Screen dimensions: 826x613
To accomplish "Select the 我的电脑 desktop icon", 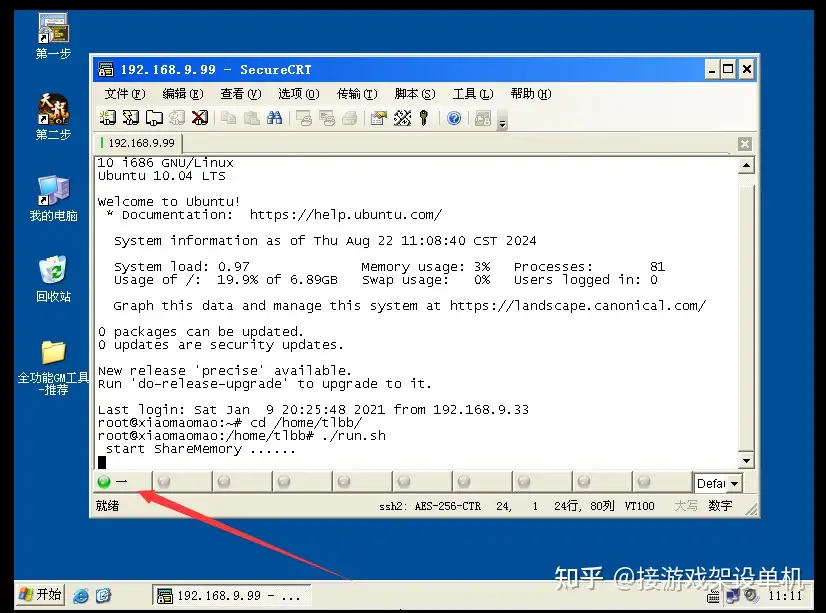I will click(x=53, y=198).
